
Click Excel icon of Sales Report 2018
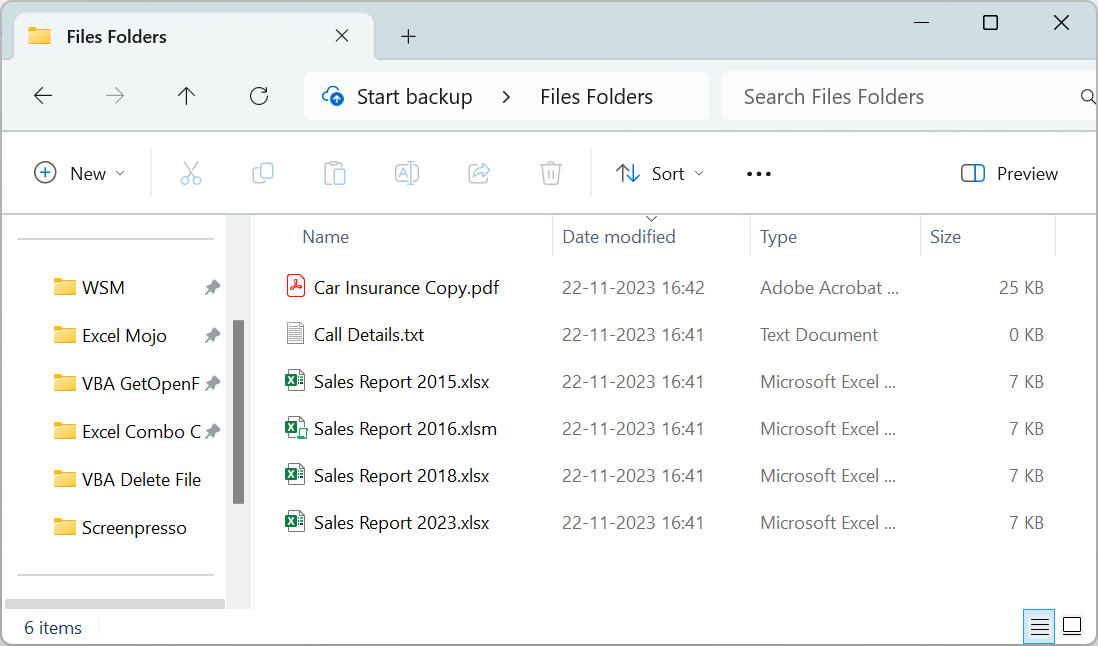tap(295, 475)
